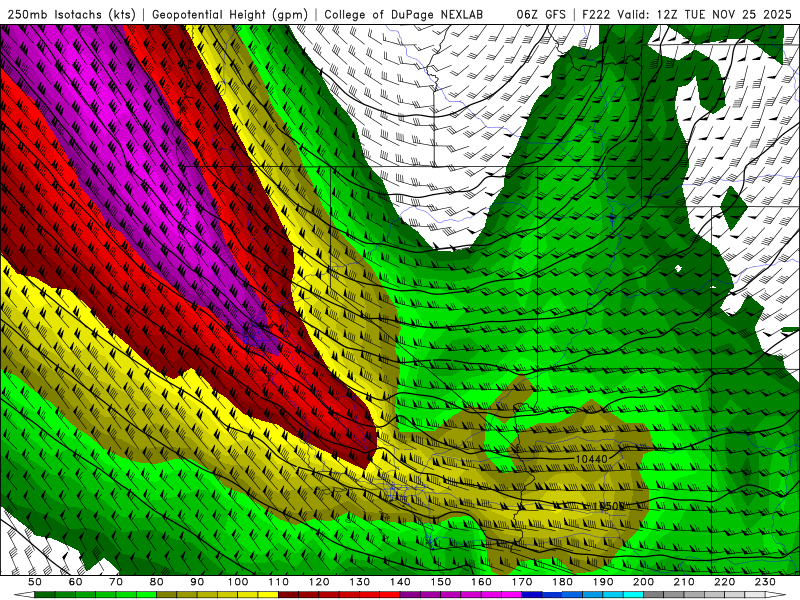The width and height of the screenshot is (800, 600).
Task: Click the 100 value on the color scale
Action: click(238, 582)
